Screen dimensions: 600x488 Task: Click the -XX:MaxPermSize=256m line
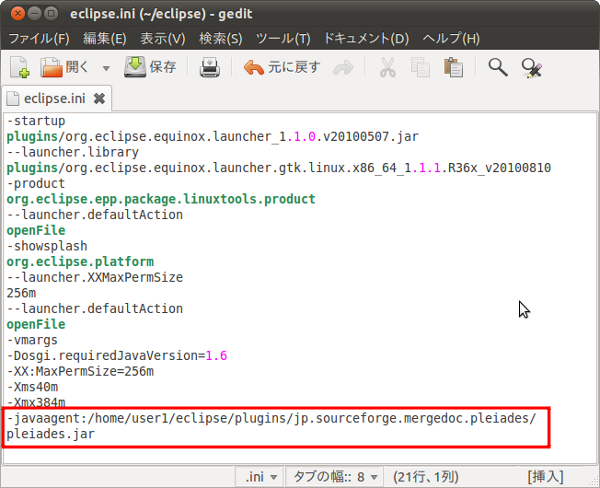click(80, 371)
